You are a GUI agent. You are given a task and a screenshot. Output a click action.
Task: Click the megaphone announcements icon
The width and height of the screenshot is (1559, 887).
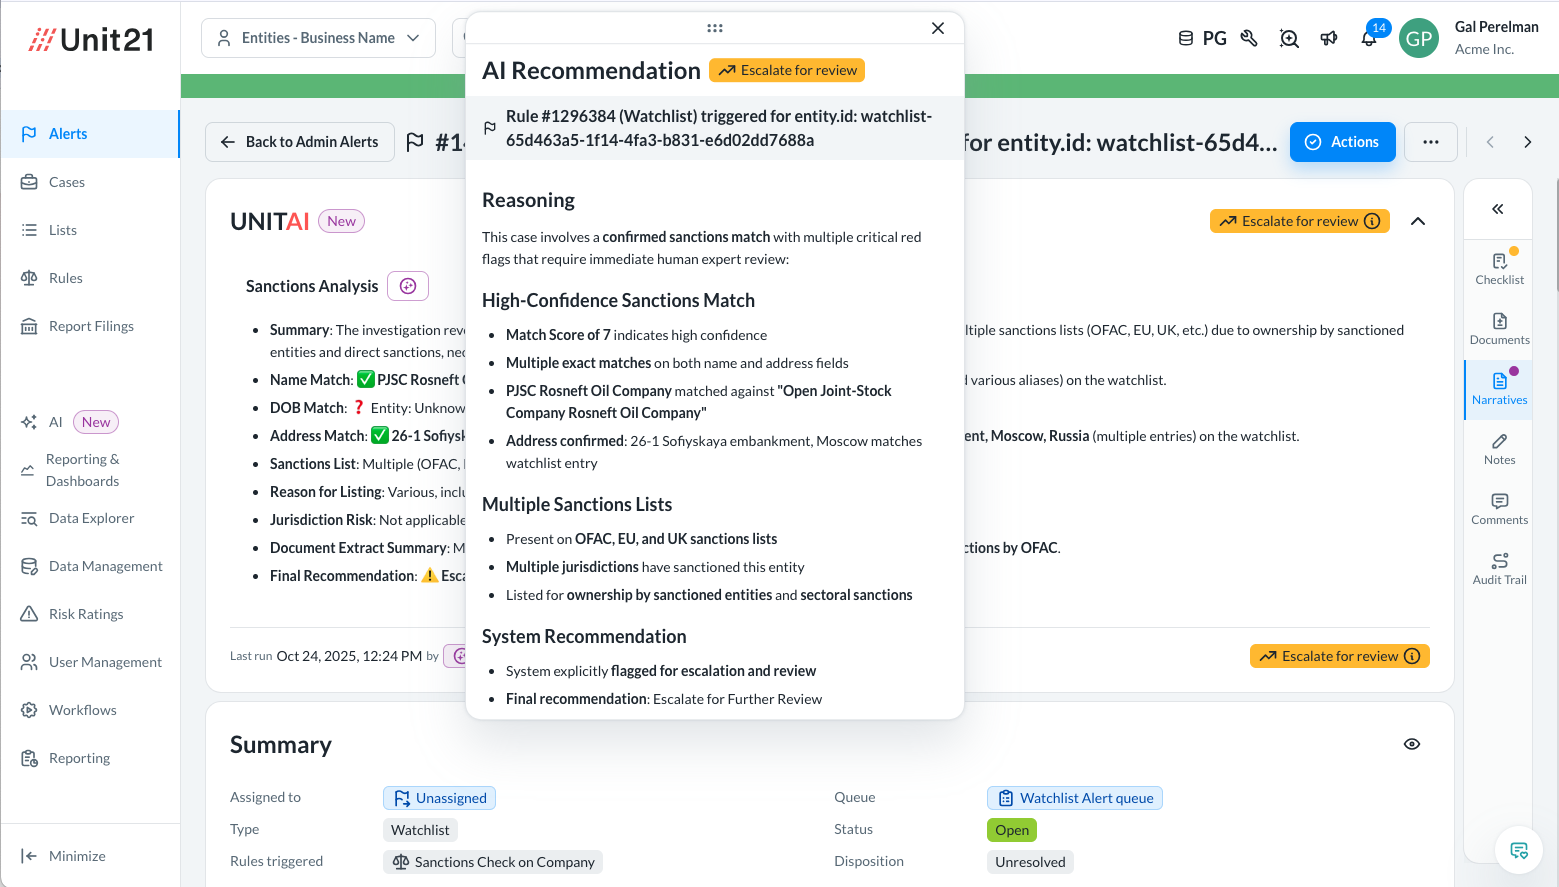[x=1329, y=38]
